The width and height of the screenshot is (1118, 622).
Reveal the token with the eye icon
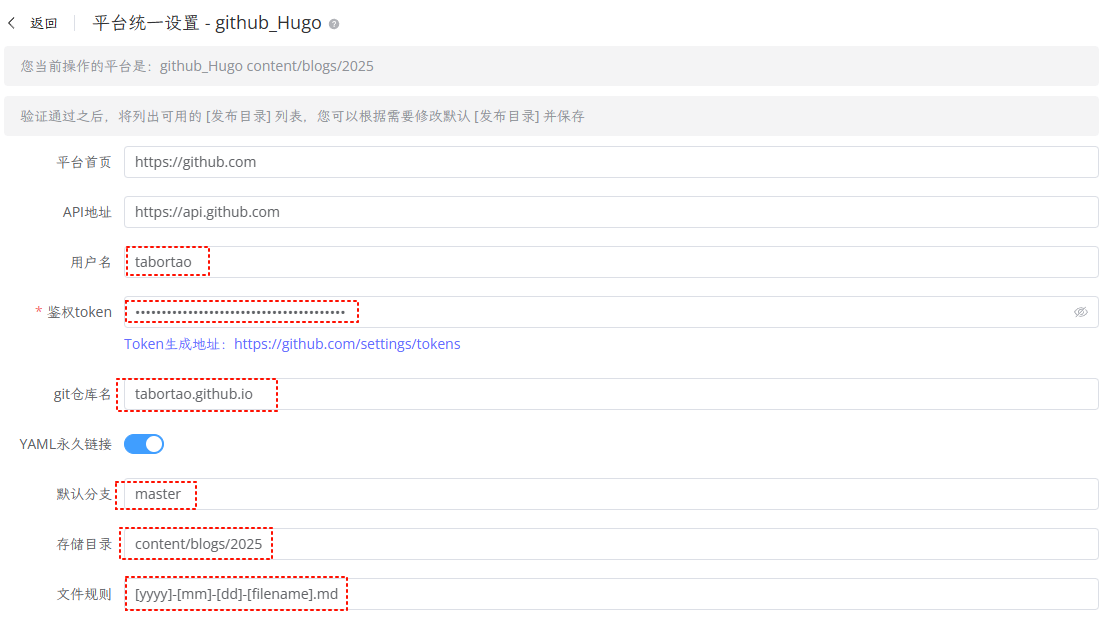click(x=1081, y=311)
